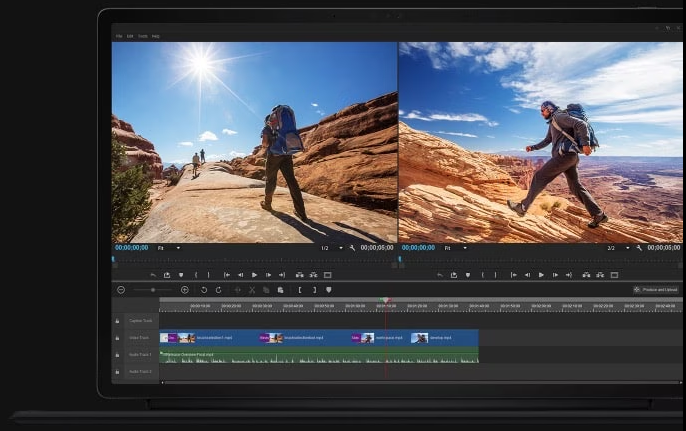Screen dimensions: 686x431
Task: Zoom in the timeline with plus icon
Action: (184, 290)
